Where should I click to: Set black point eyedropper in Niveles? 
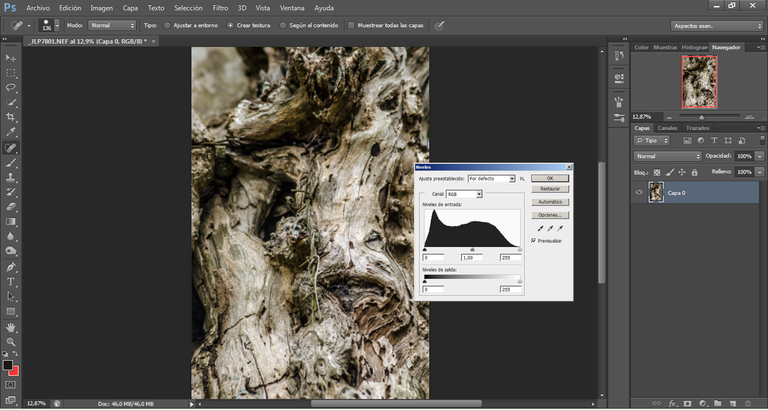(541, 228)
